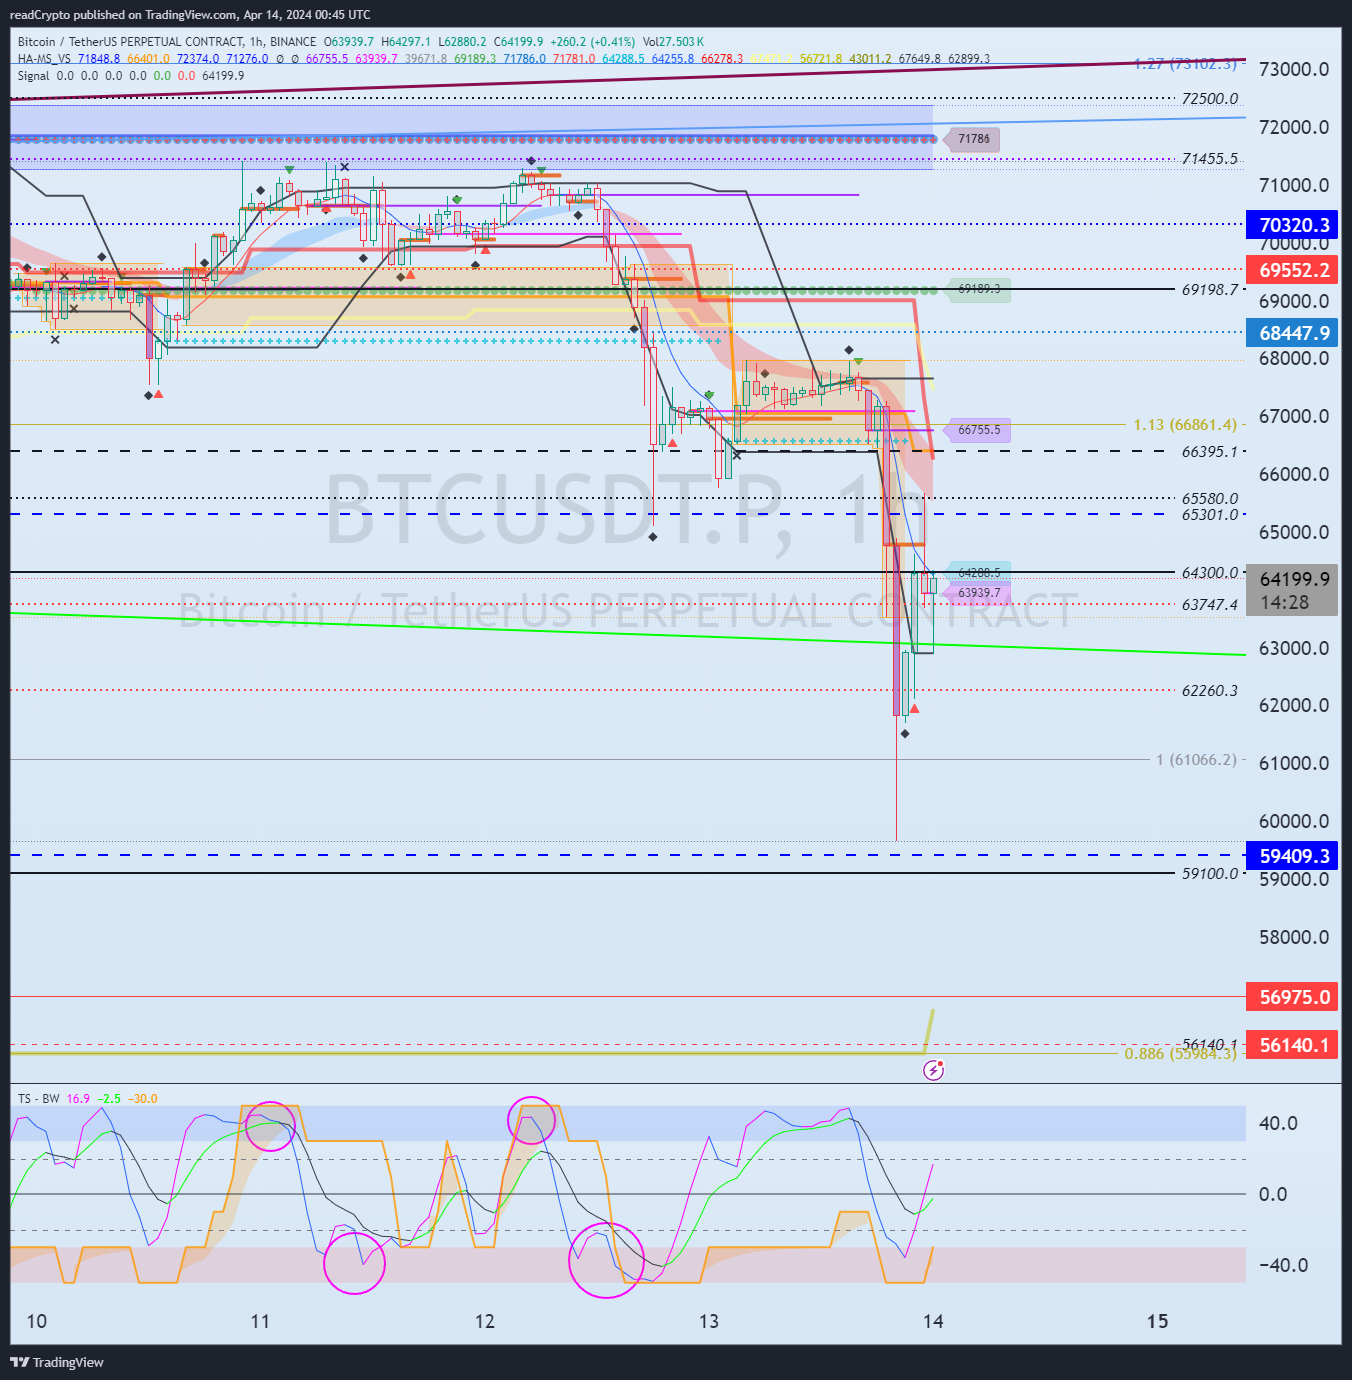Select the Vol 27.503K legend value
This screenshot has width=1352, height=1380.
673,42
